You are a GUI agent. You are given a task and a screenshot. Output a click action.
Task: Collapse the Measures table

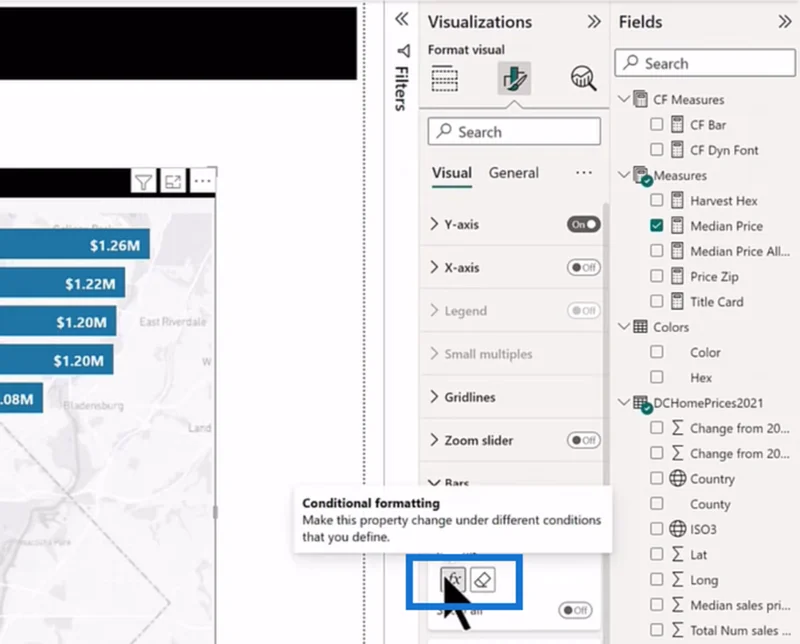pyautogui.click(x=623, y=175)
